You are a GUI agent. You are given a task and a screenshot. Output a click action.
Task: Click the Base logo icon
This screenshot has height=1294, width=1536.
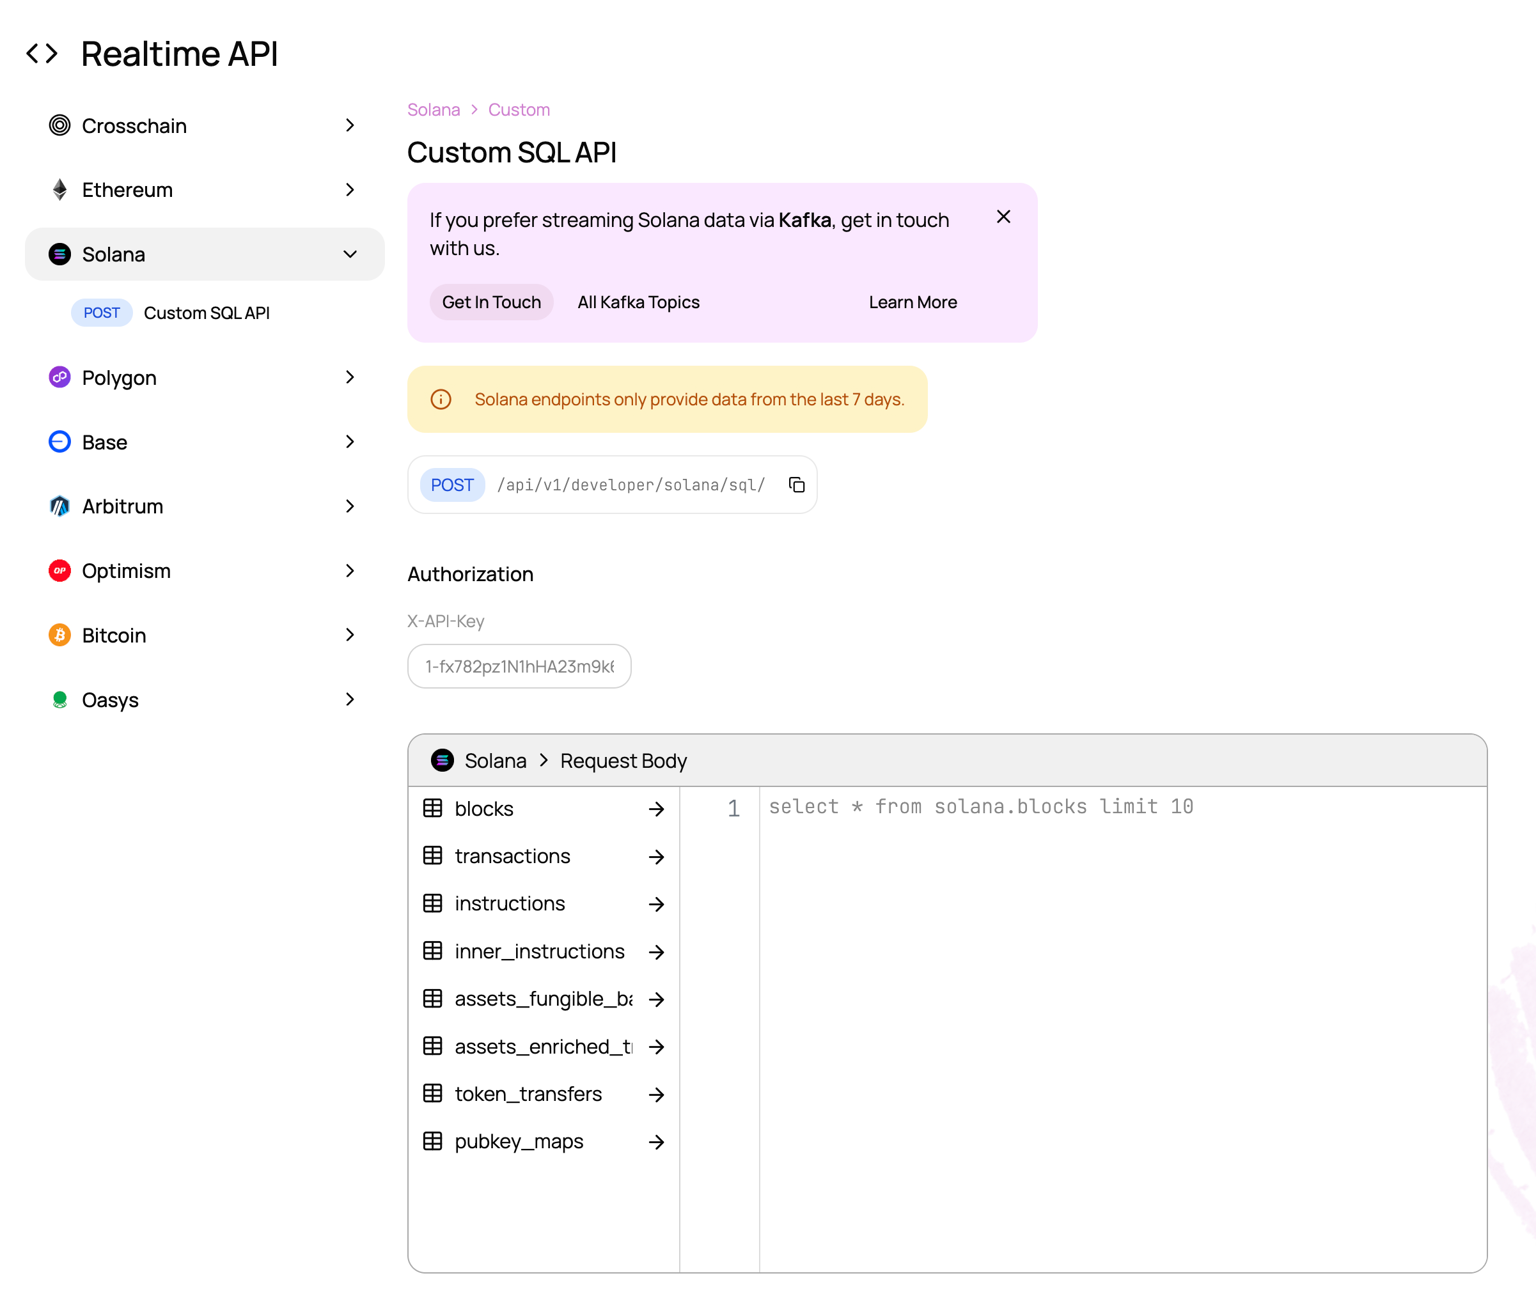coord(60,442)
